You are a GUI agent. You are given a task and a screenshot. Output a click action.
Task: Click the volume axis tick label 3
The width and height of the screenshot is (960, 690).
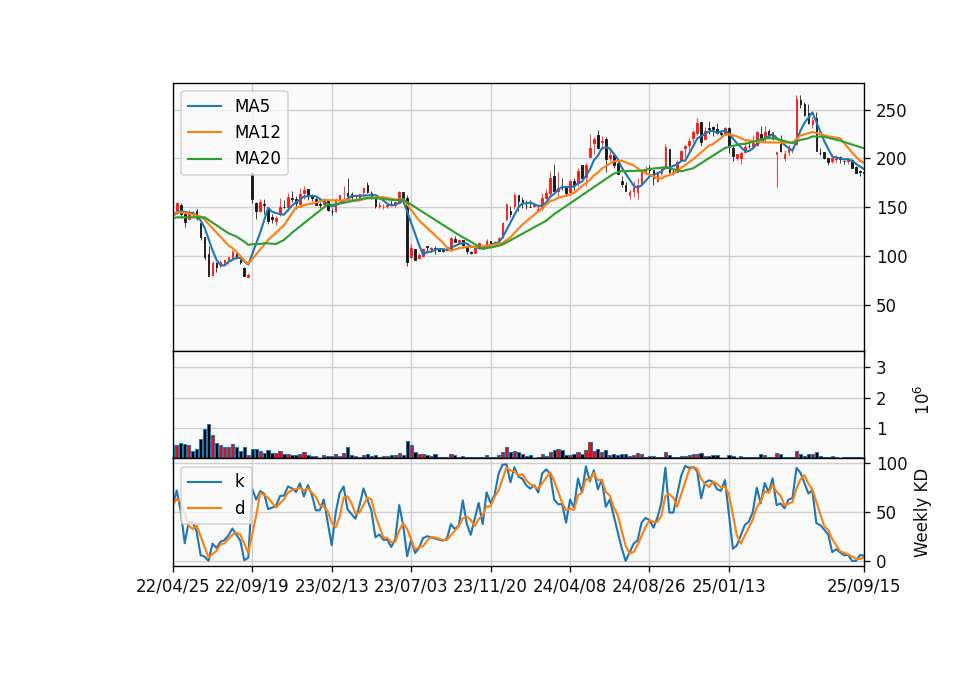[882, 368]
